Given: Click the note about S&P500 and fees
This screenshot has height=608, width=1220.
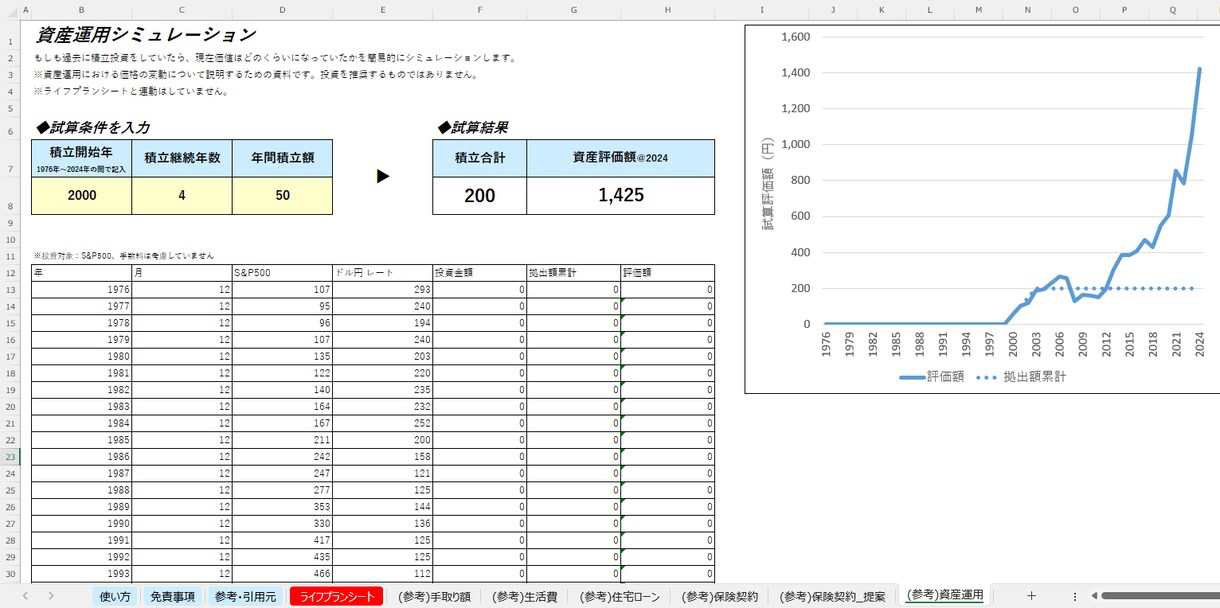Looking at the screenshot, I should [124, 256].
